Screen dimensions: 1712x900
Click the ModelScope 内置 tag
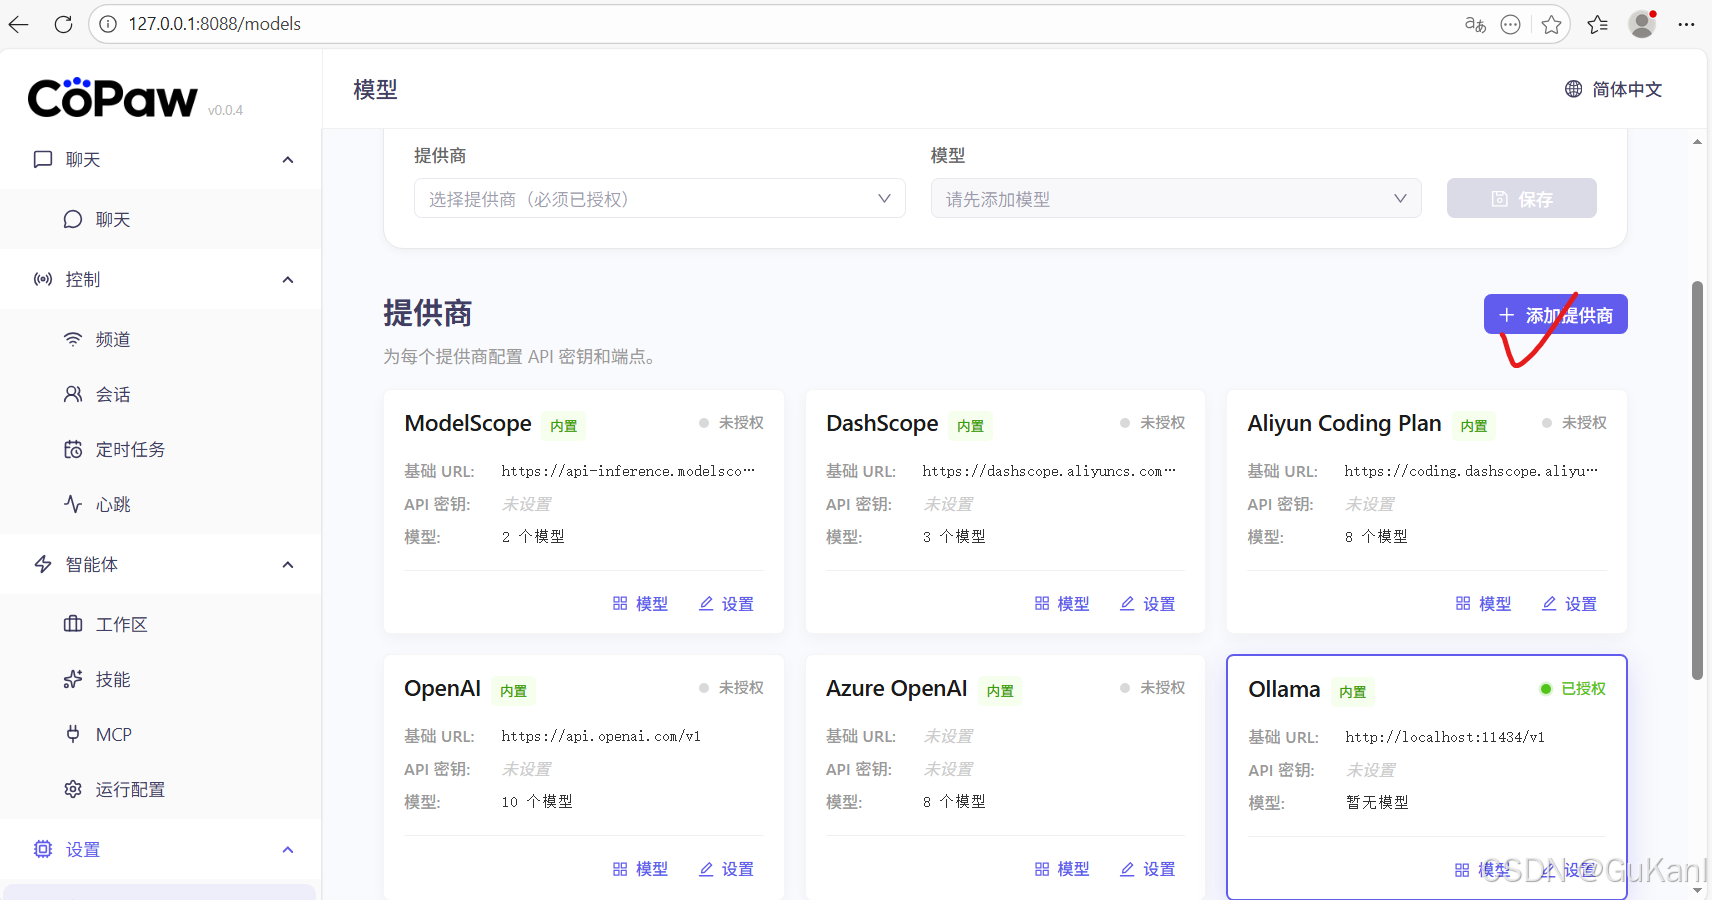(x=564, y=426)
